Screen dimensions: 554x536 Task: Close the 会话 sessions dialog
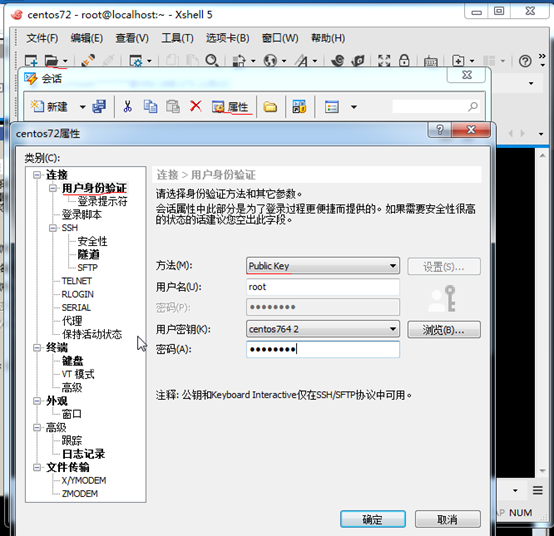point(467,75)
